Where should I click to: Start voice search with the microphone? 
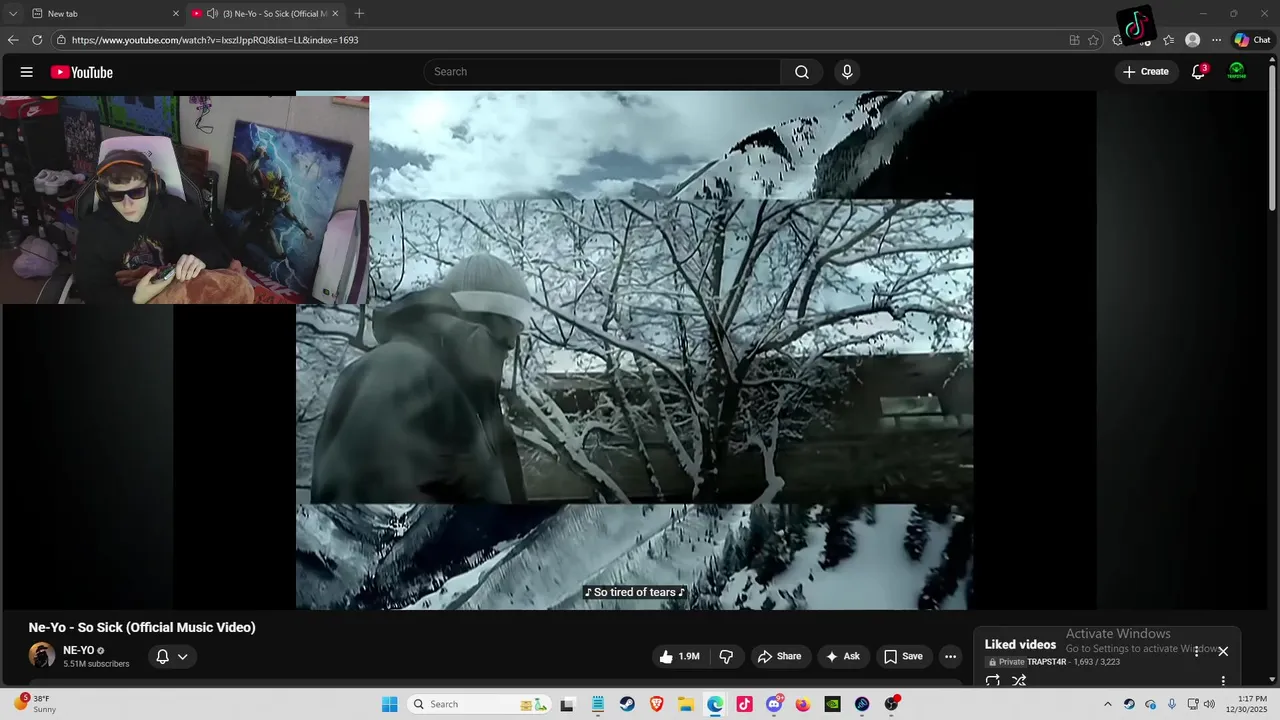847,72
